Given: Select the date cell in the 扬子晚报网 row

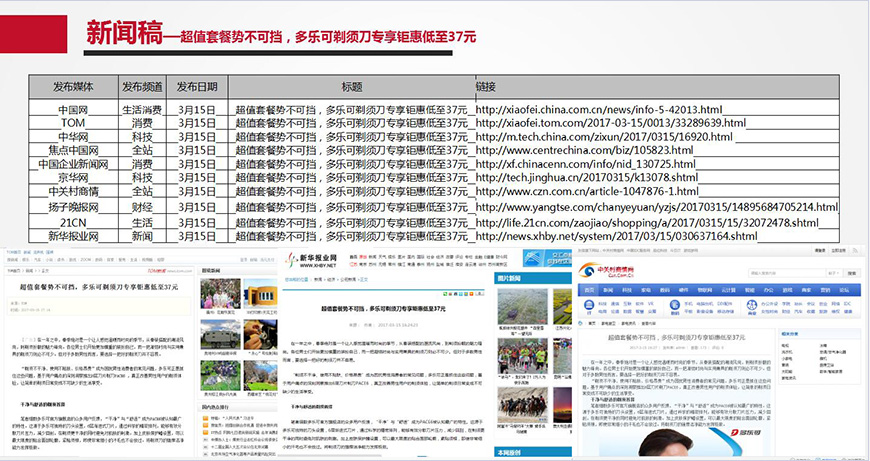Looking at the screenshot, I should 197,207.
